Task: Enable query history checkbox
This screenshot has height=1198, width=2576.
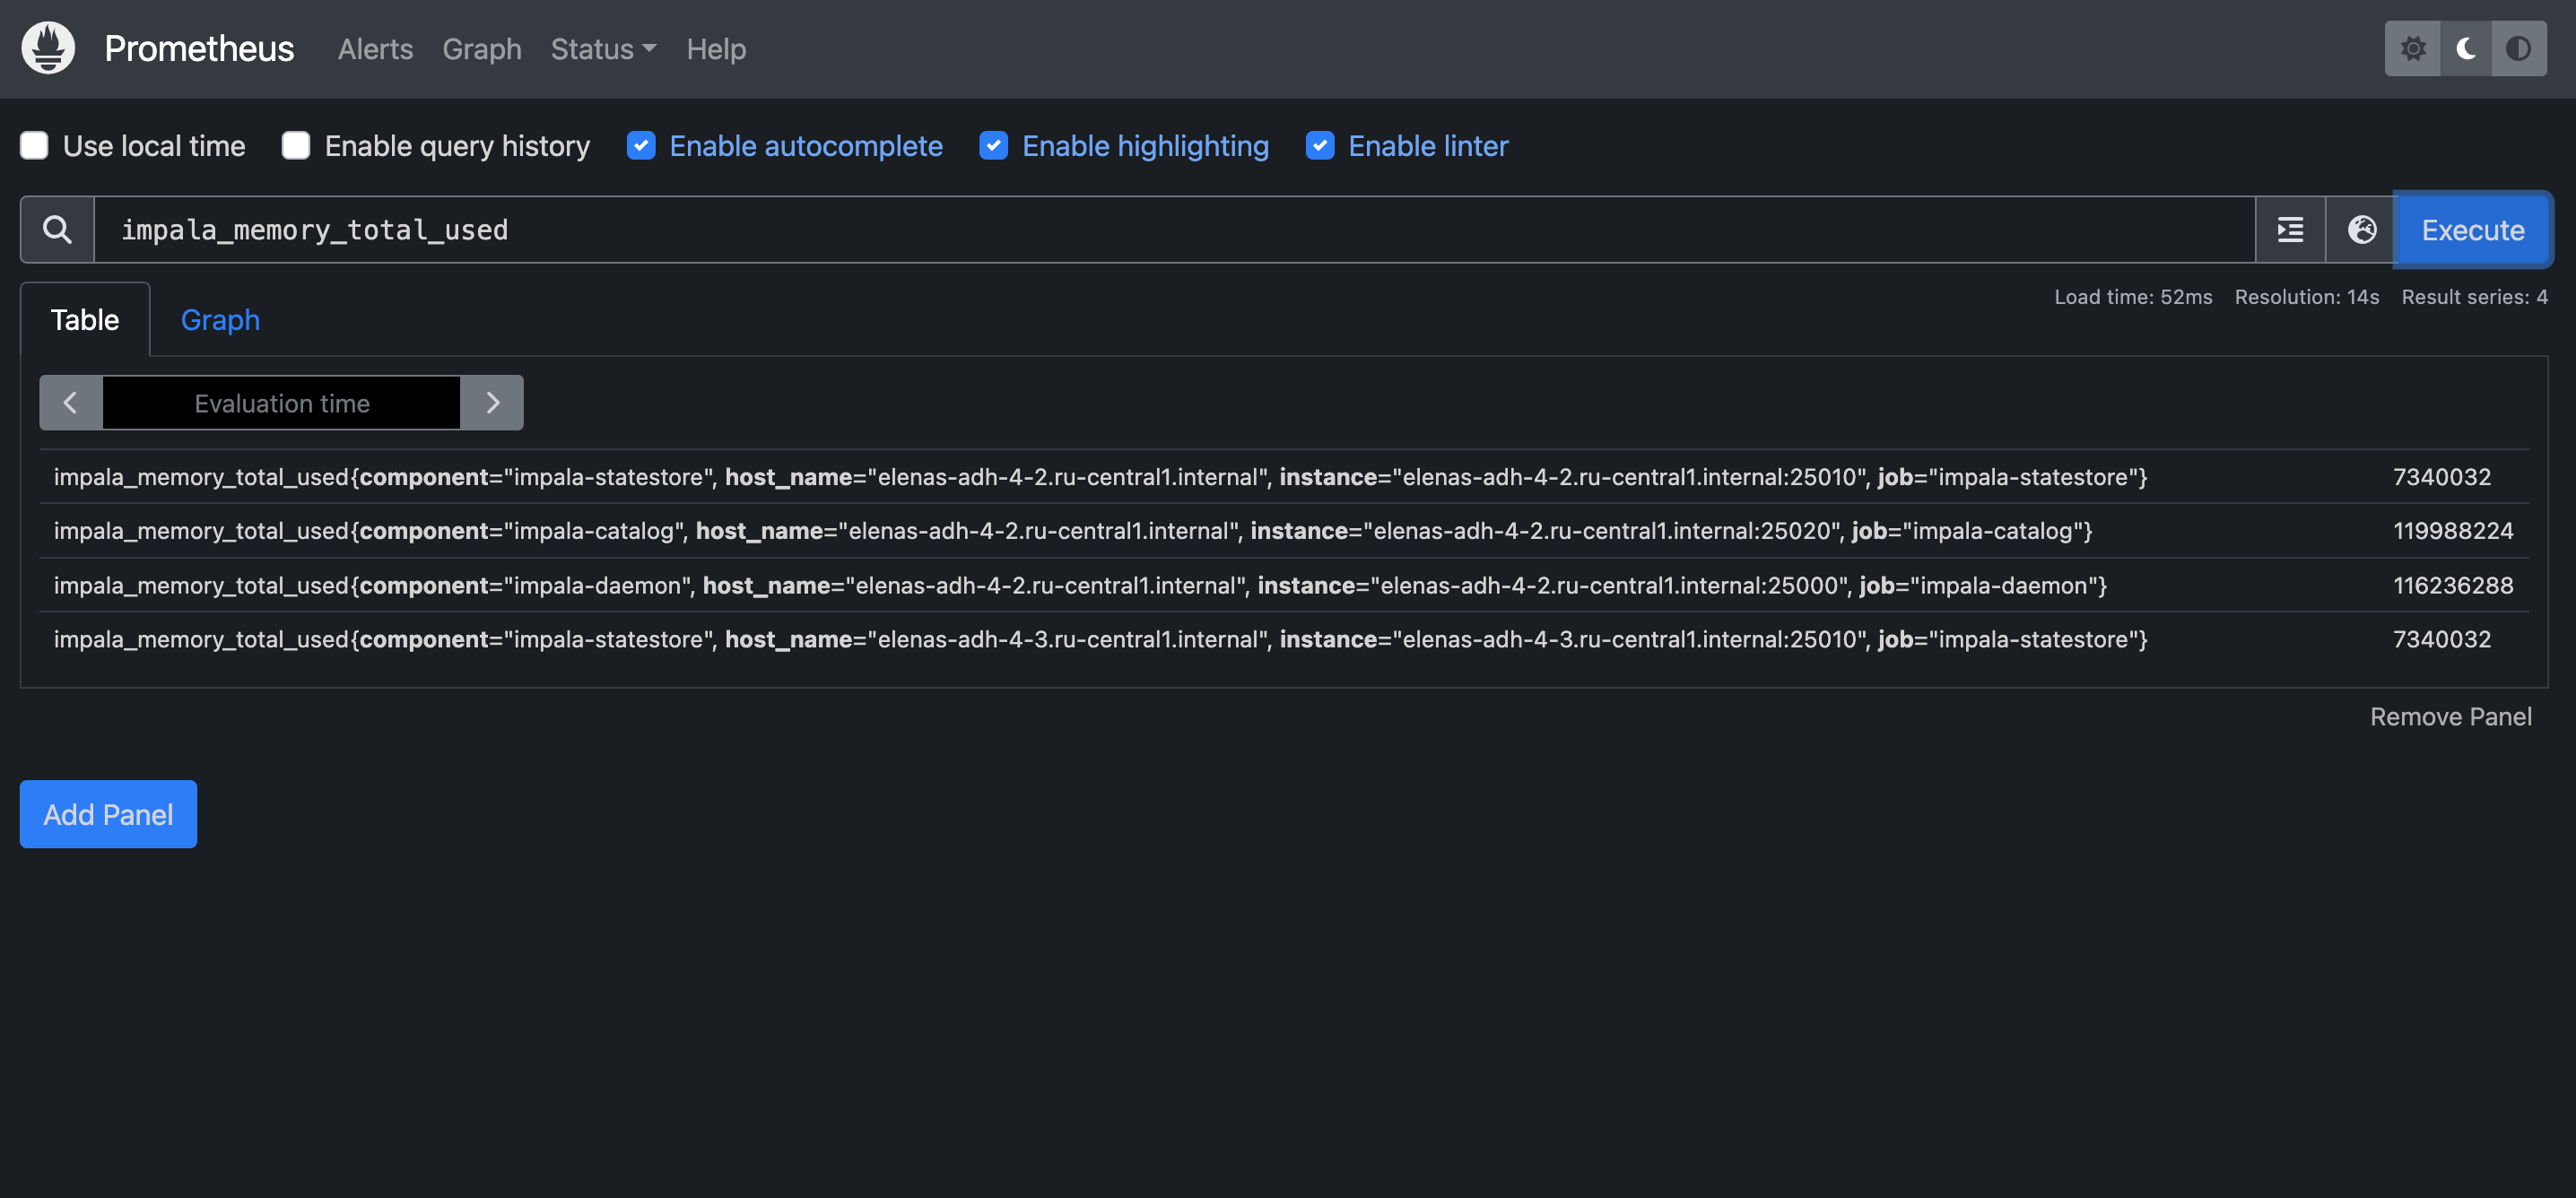Action: (x=296, y=146)
